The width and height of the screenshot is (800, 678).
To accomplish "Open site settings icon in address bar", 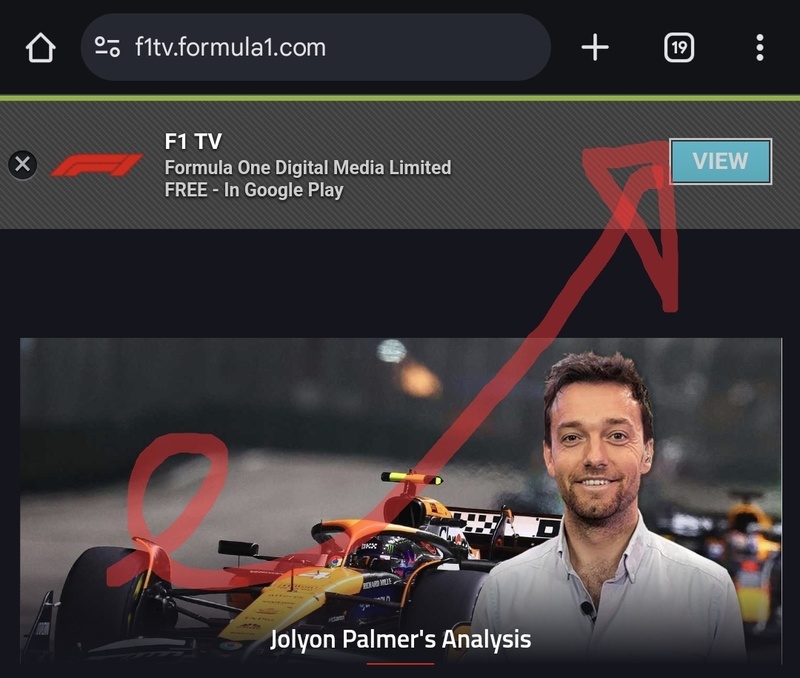I will point(107,47).
